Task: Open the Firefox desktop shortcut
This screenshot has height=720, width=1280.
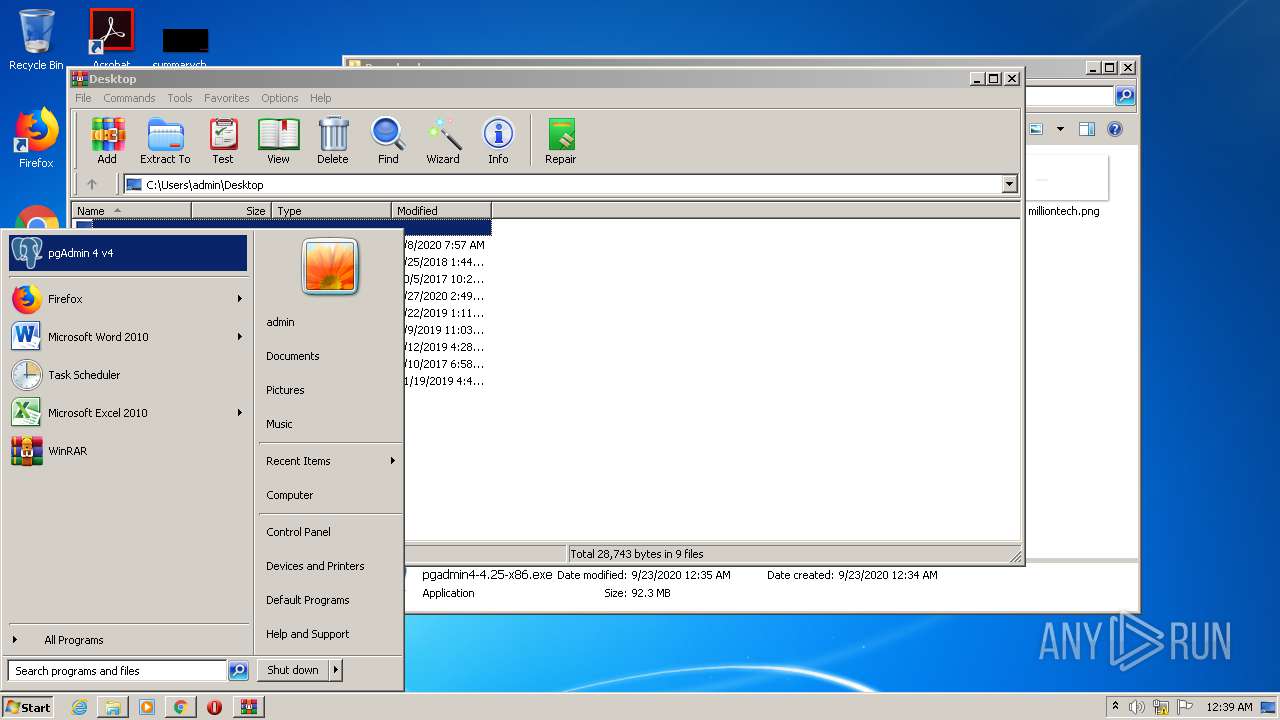Action: pyautogui.click(x=36, y=139)
